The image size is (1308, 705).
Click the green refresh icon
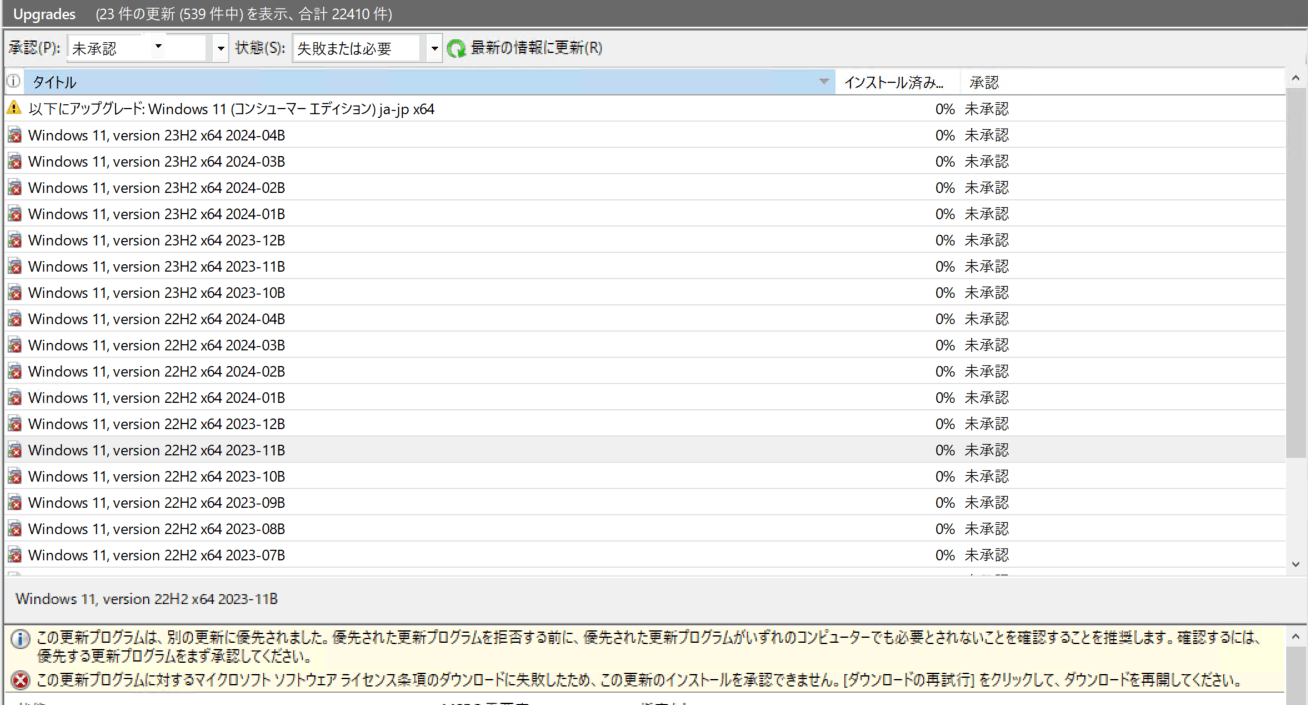457,48
